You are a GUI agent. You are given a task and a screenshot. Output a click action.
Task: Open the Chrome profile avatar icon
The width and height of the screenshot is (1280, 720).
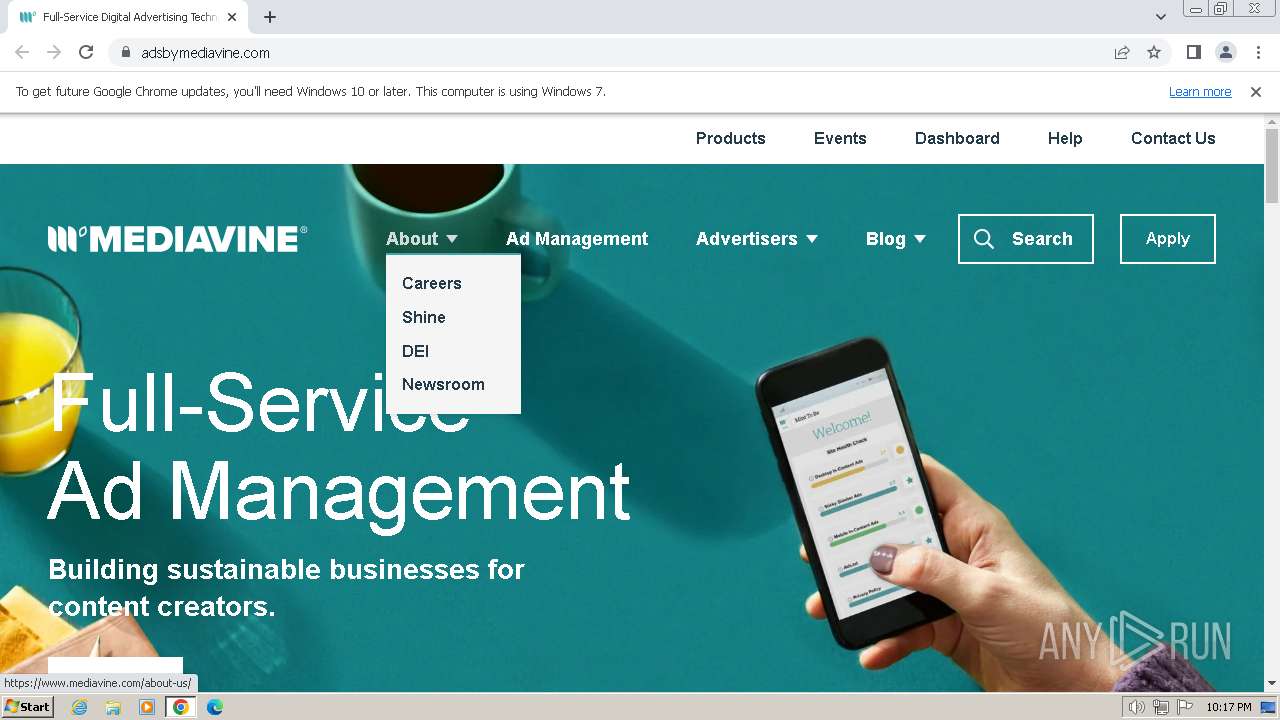click(x=1225, y=52)
